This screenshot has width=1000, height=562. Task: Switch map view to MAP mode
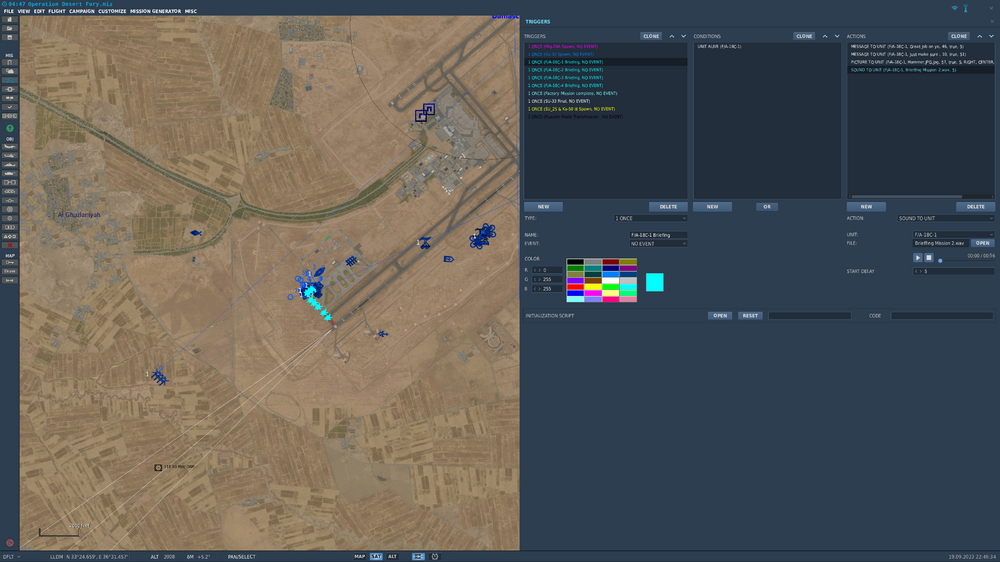[360, 556]
